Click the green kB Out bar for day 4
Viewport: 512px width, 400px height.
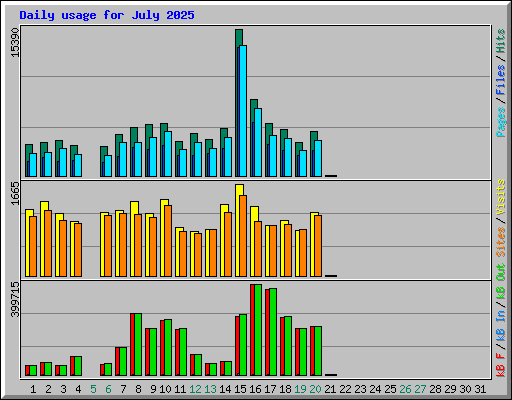[78, 366]
